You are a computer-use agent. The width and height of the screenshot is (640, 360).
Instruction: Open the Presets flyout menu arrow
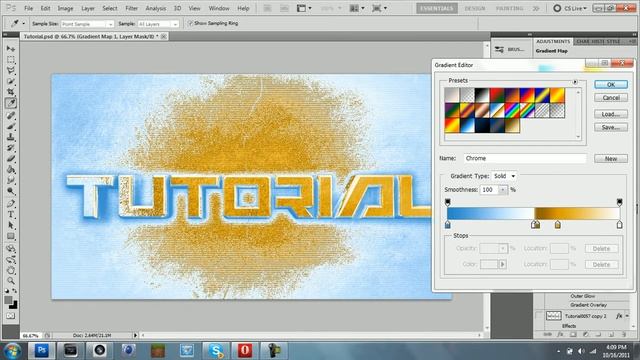point(575,82)
